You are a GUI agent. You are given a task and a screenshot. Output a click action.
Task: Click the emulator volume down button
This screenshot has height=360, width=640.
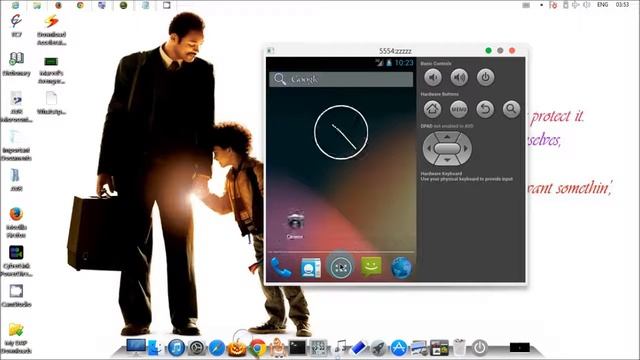tap(433, 77)
